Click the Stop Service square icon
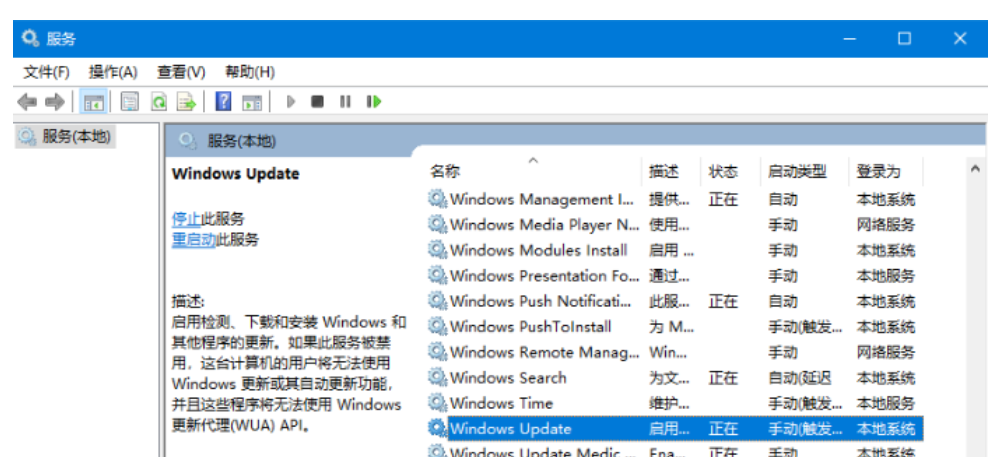Viewport: 1006px width, 457px height. 317,101
